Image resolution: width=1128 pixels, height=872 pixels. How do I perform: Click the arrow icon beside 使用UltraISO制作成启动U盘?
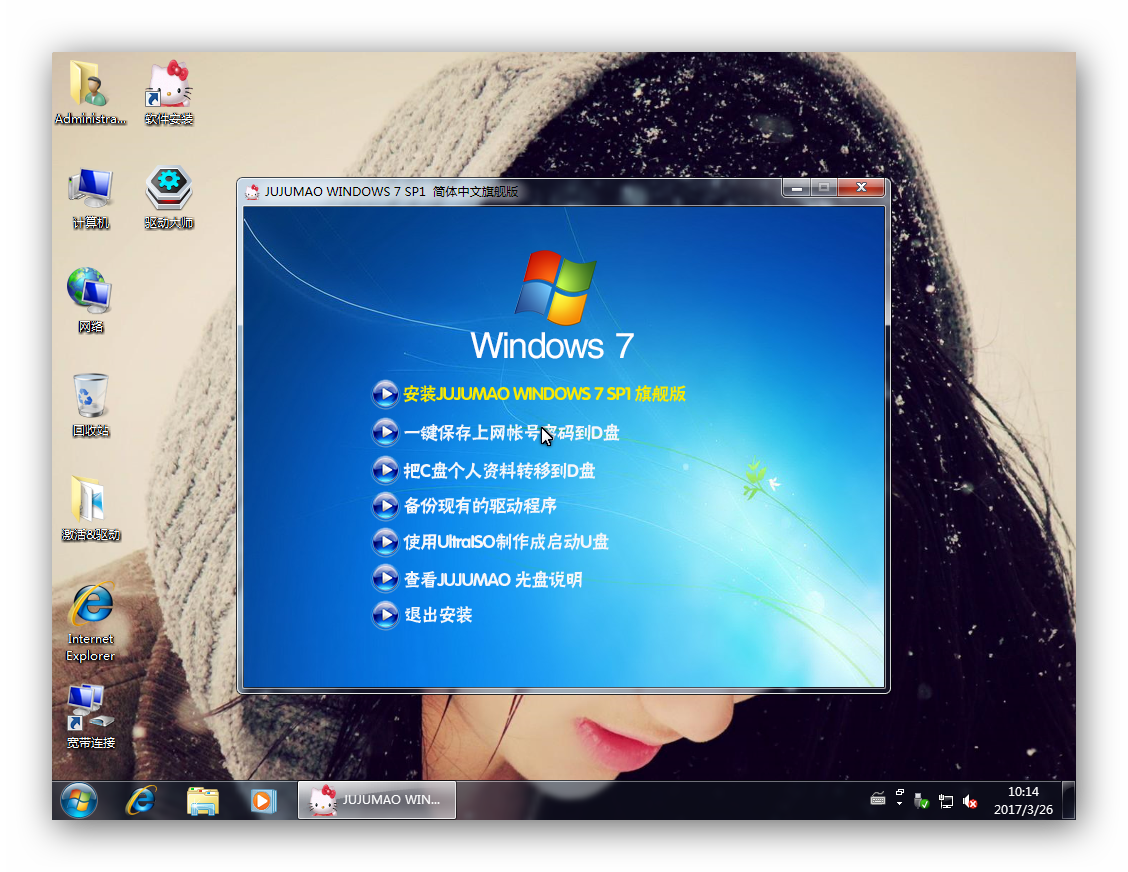pos(385,542)
